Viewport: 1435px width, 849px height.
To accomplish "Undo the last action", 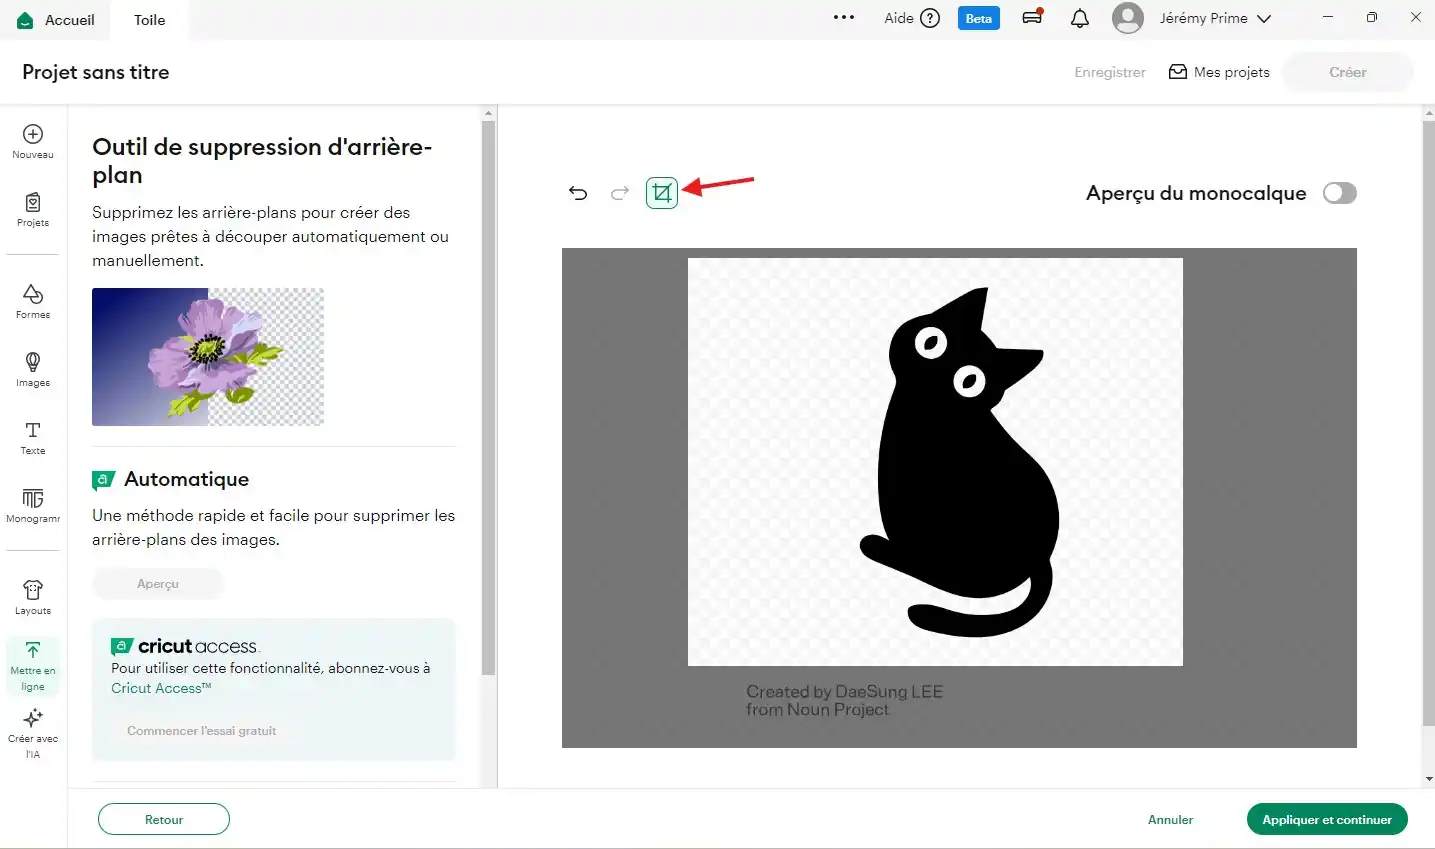I will click(x=578, y=193).
